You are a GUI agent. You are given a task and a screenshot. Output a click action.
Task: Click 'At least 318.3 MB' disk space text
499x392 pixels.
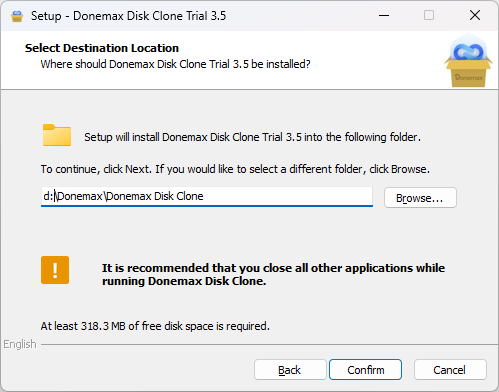[x=155, y=326]
